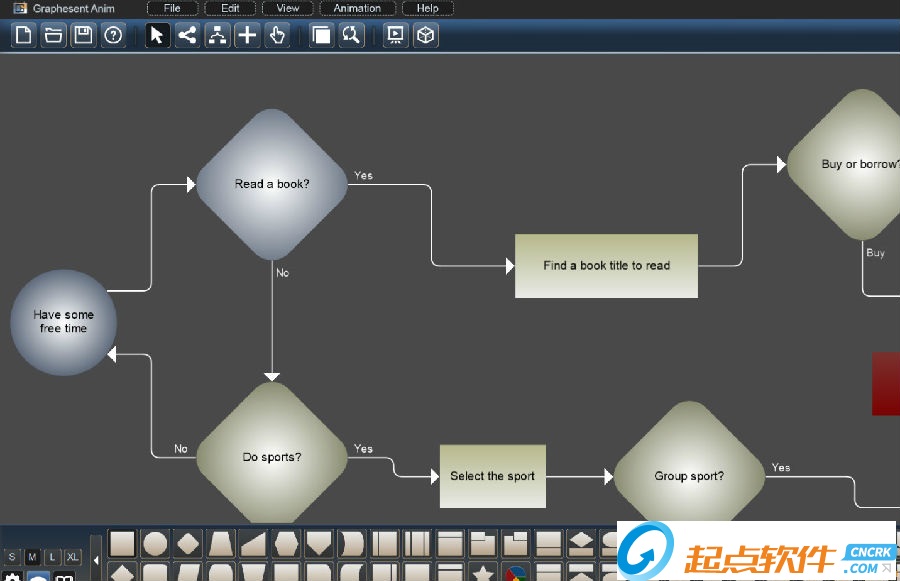Image resolution: width=900 pixels, height=581 pixels.
Task: Select the arrow pointer tool
Action: tap(157, 35)
